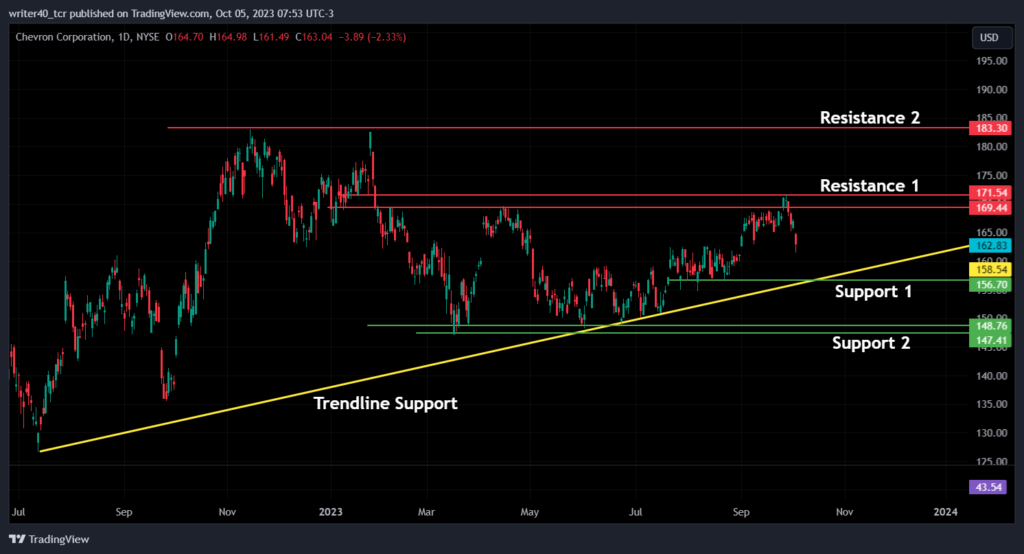Click the 2023 marker on time axis
The image size is (1024, 554).
[x=330, y=512]
